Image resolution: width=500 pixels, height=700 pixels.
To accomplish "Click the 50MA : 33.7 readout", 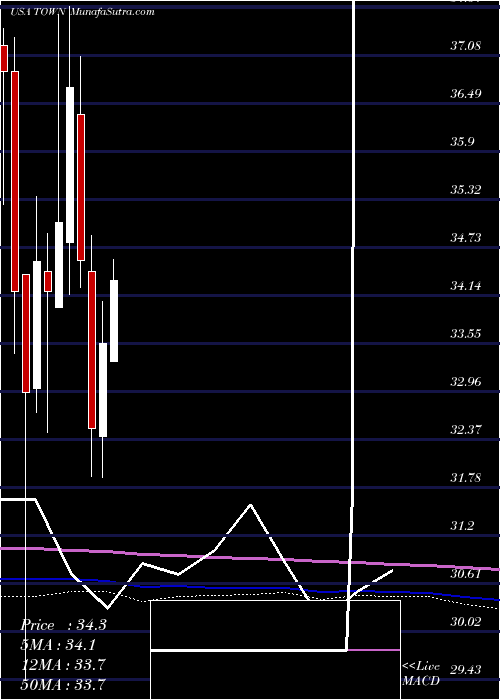I will (x=63, y=684).
